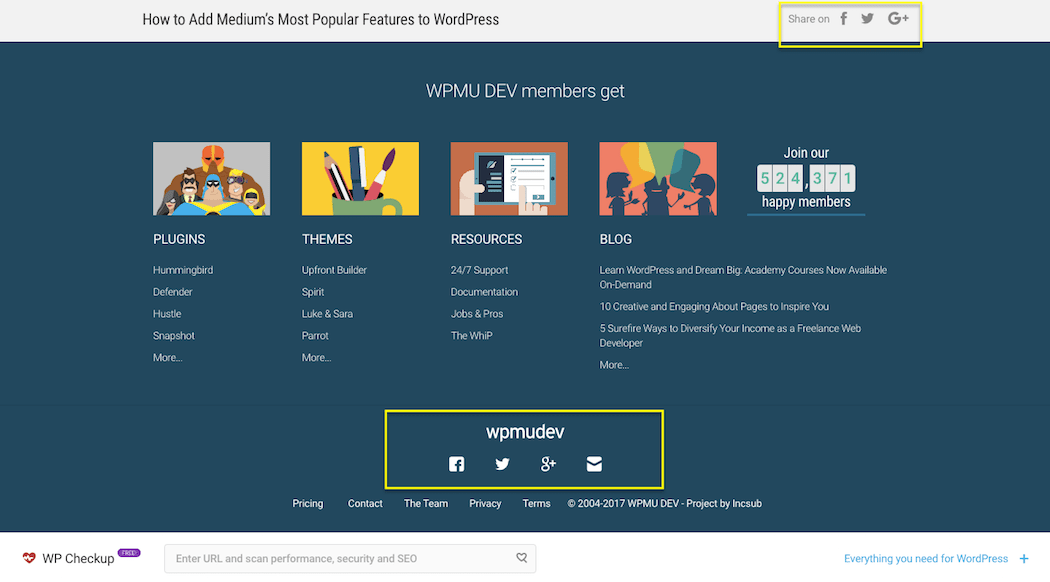Viewport: 1050px width, 582px height.
Task: Open the BLOG section heading
Action: coord(615,239)
